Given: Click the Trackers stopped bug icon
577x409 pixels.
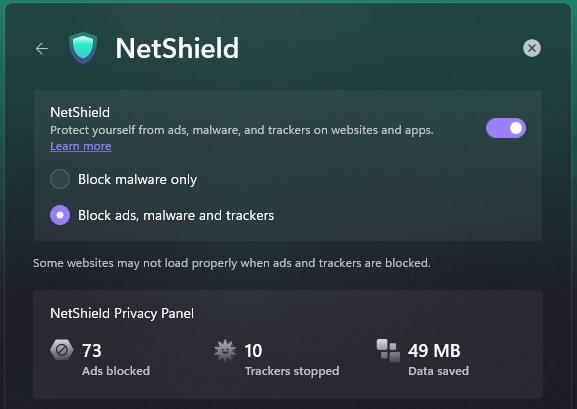Looking at the screenshot, I should tap(225, 350).
